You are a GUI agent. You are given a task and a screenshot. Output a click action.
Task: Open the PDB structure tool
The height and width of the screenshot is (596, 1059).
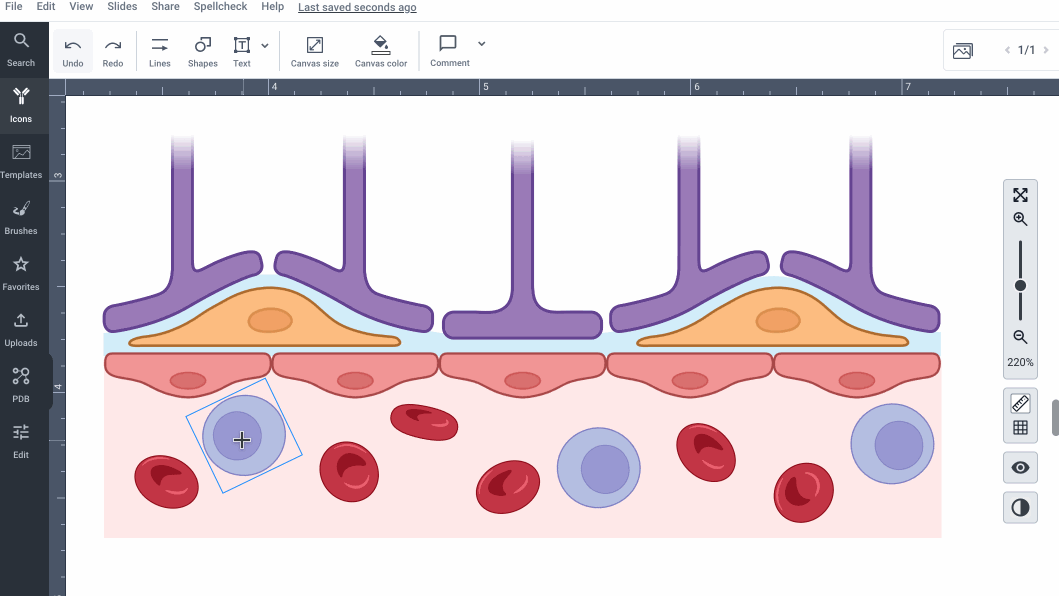tap(21, 385)
